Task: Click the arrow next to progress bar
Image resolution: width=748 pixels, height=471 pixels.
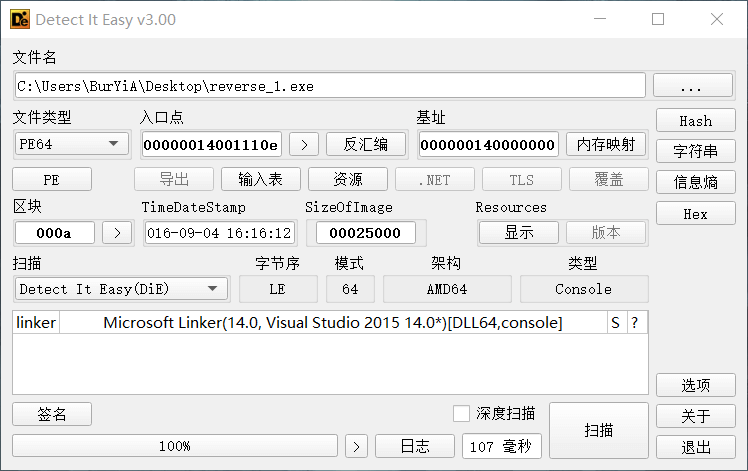Action: (x=356, y=446)
